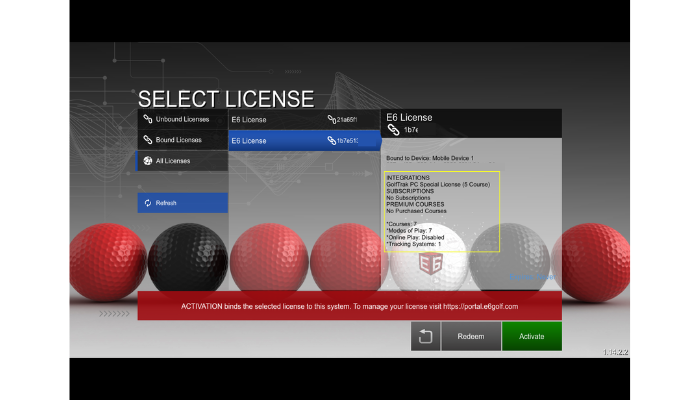Click the All Licenses globe icon

(147, 161)
